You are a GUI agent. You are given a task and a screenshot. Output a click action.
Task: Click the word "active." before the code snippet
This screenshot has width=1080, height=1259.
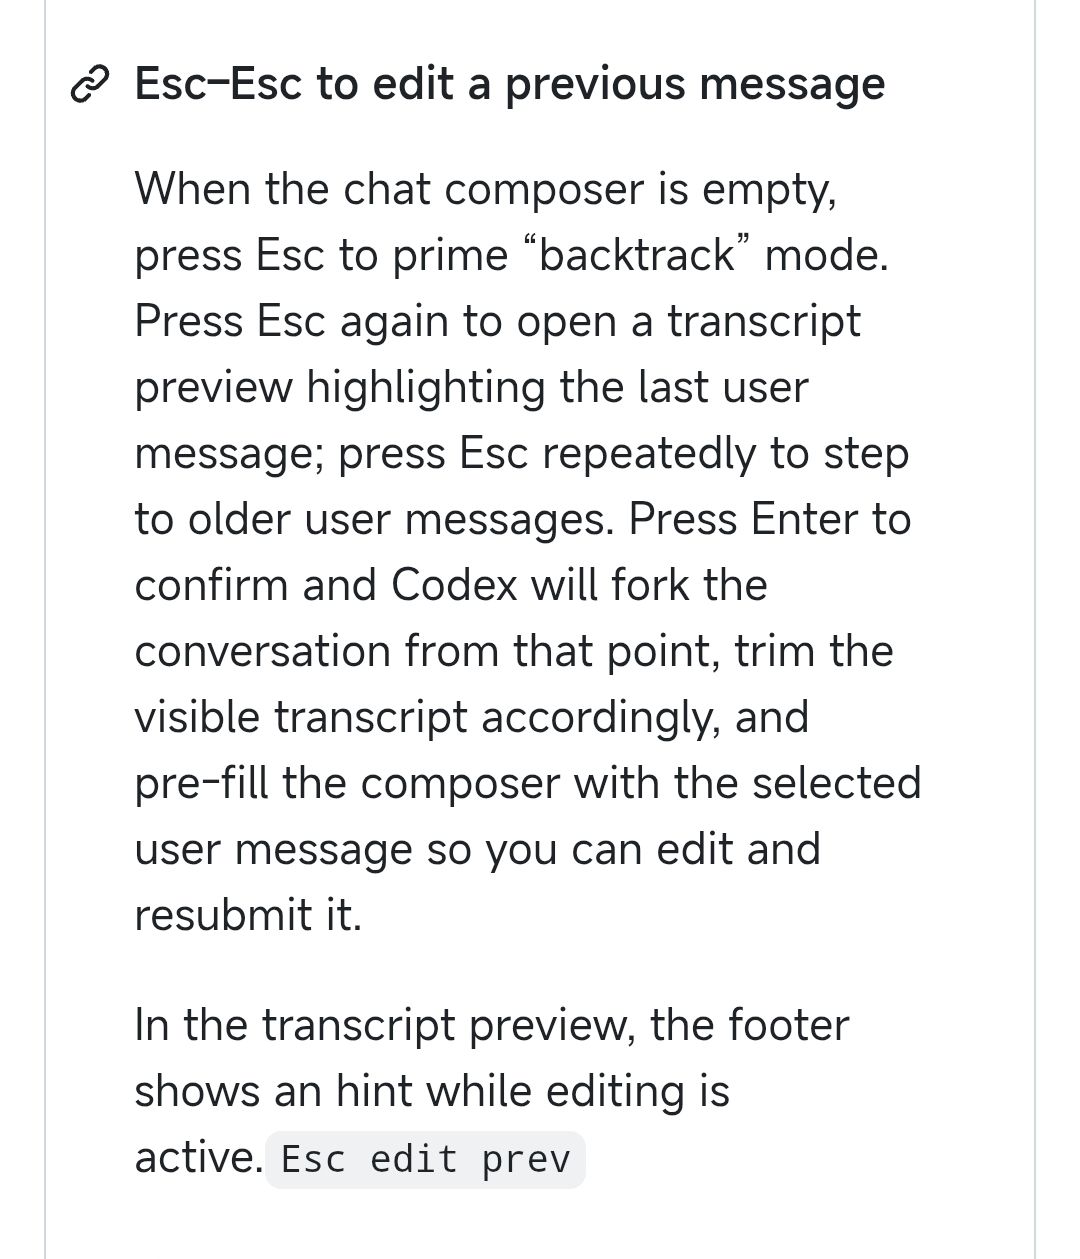coord(198,1158)
